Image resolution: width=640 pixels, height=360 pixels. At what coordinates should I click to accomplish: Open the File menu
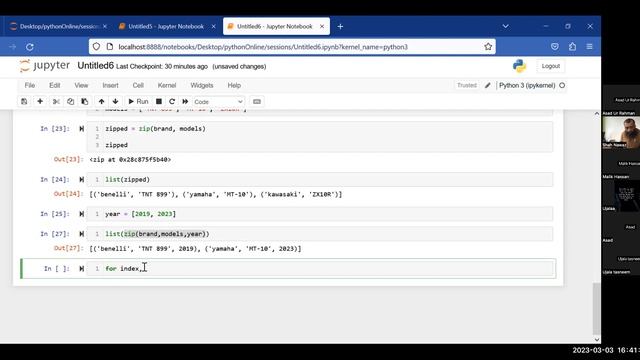[30, 85]
